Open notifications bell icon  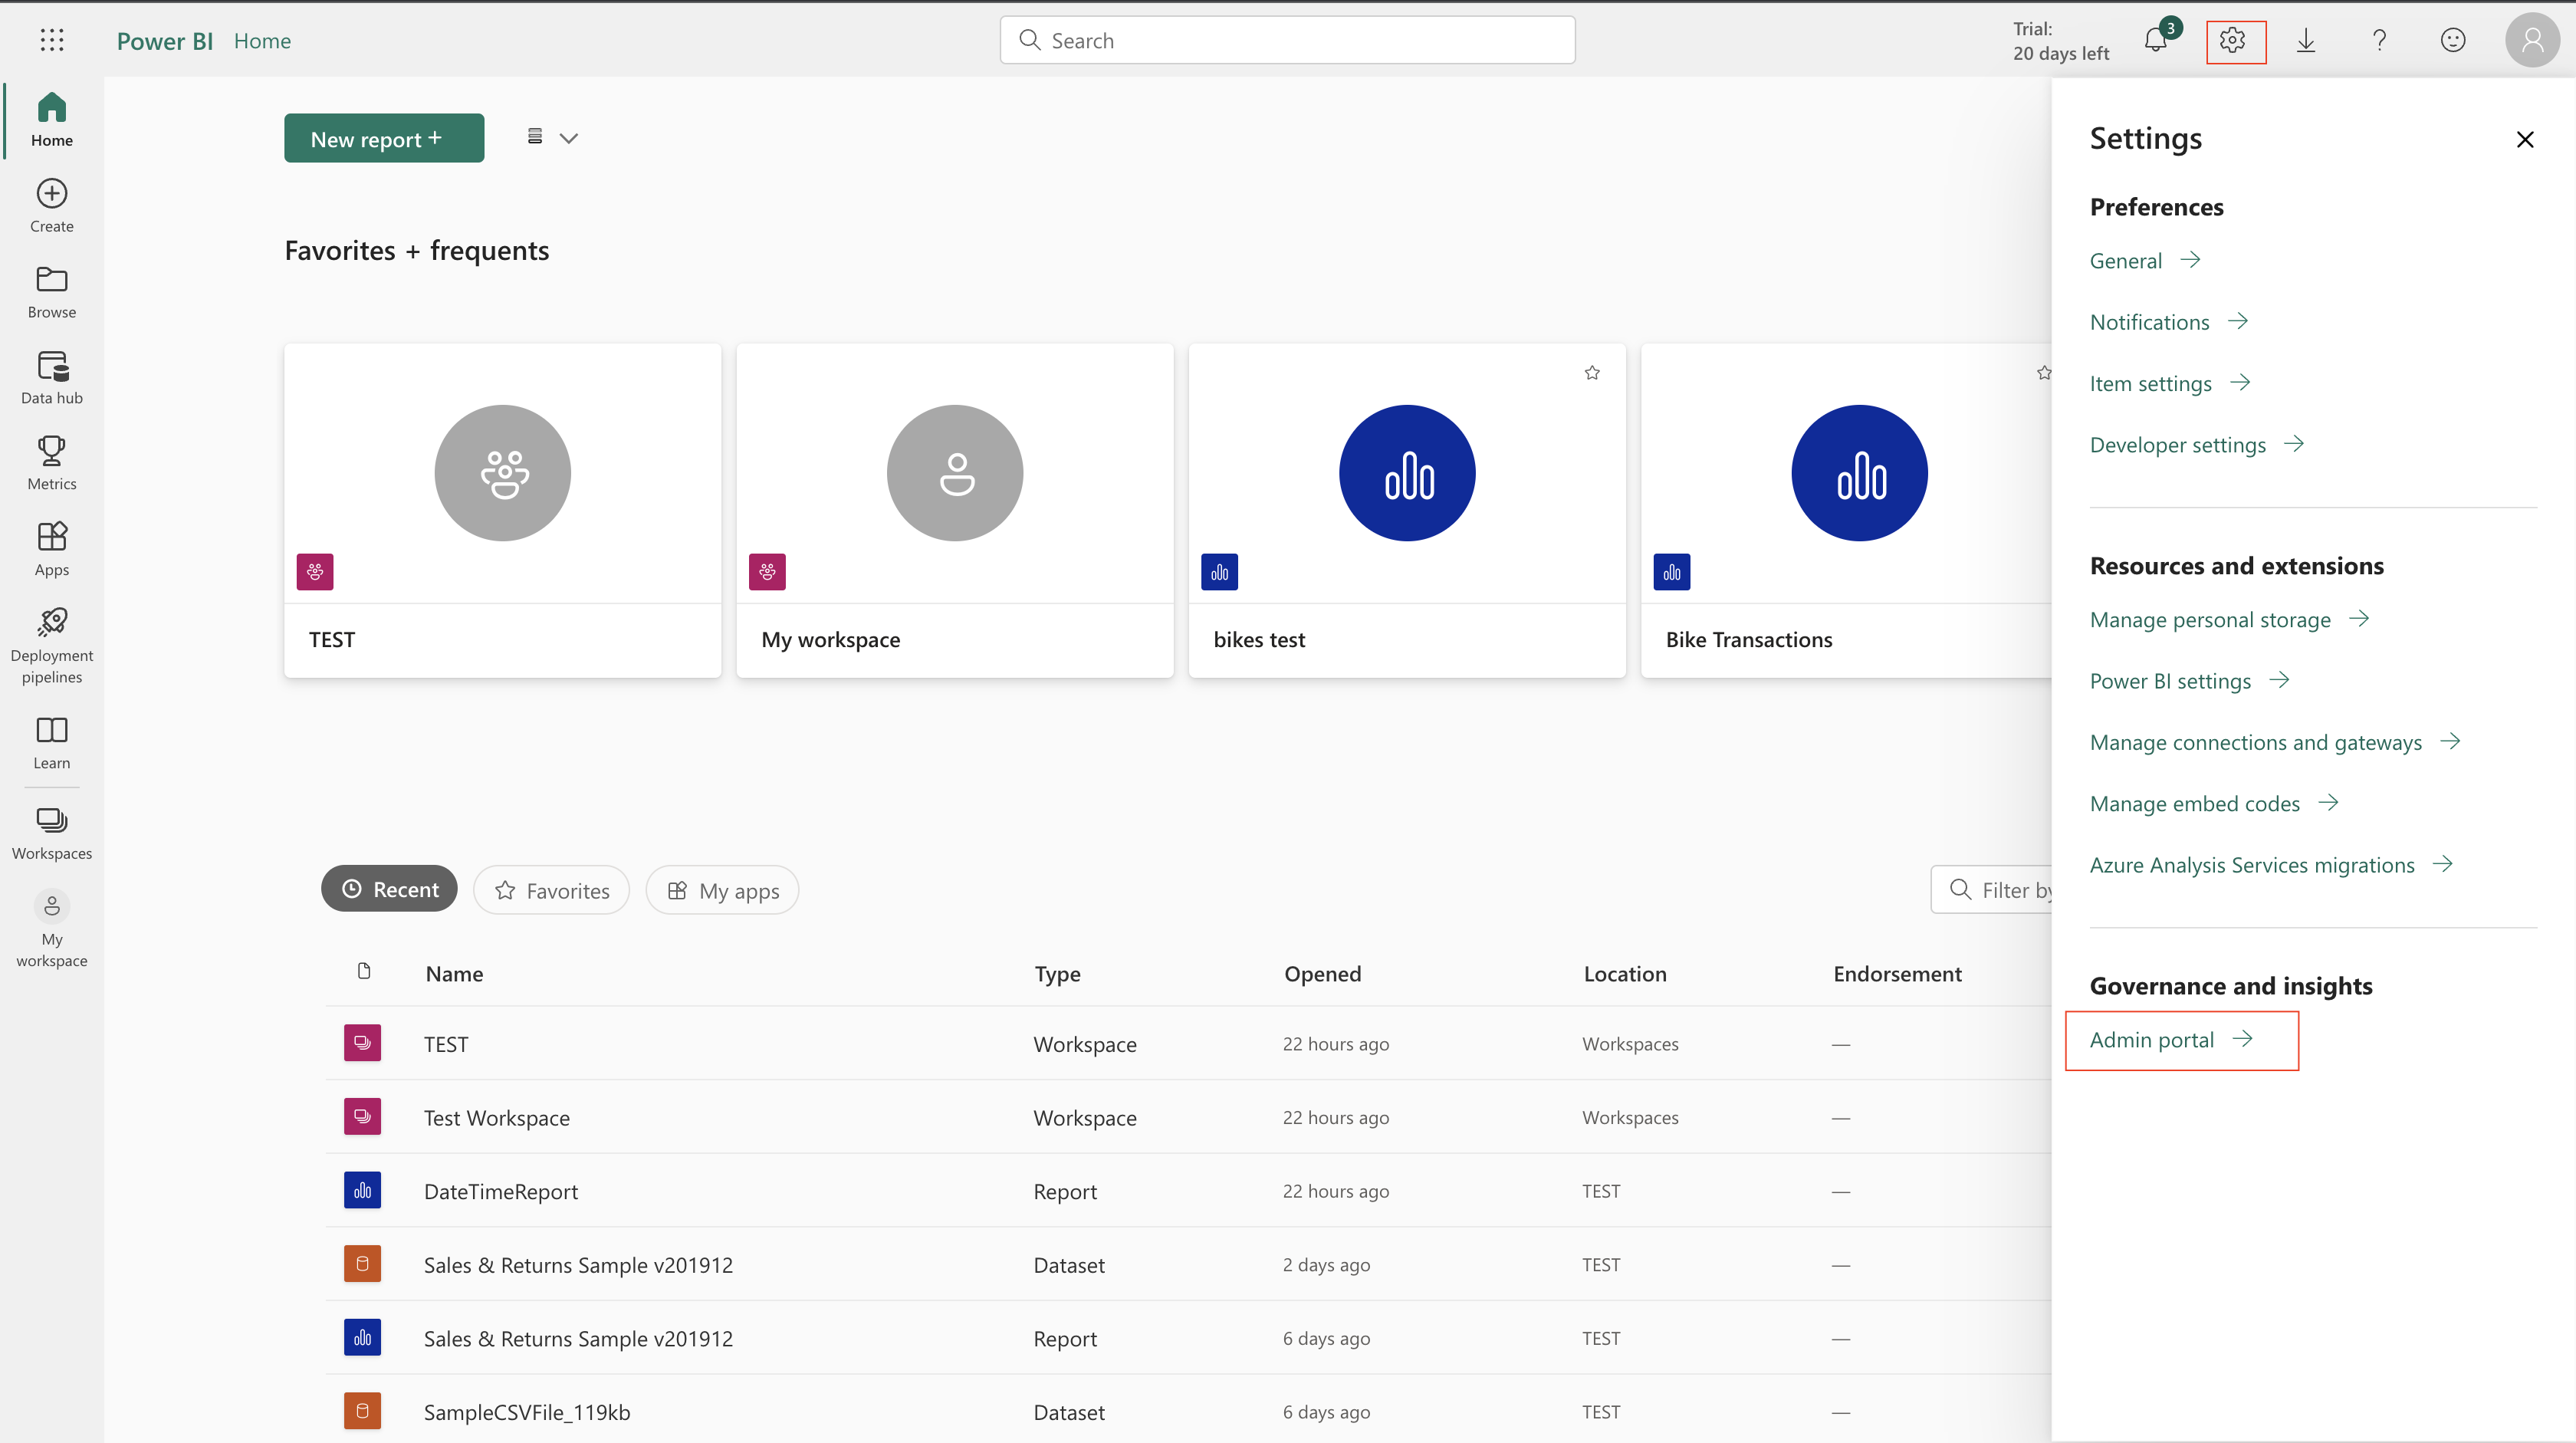coord(2156,40)
